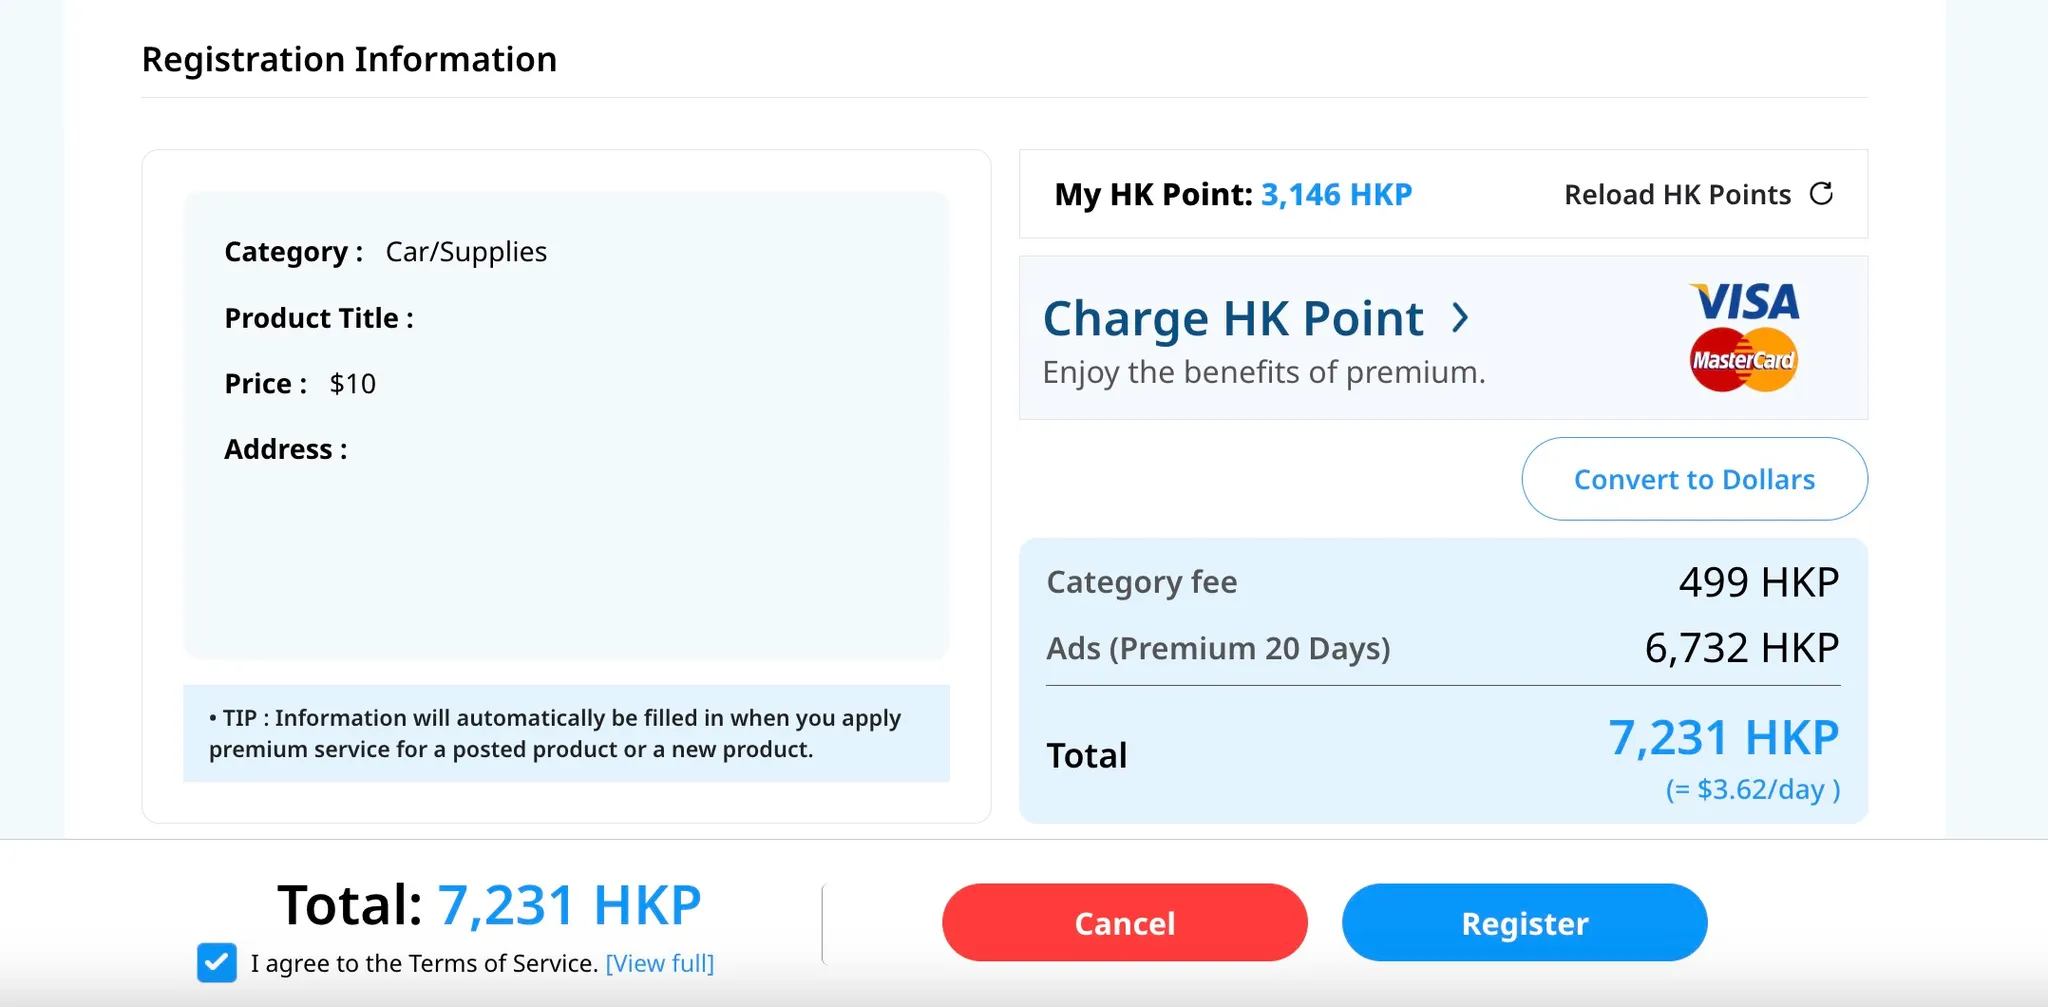Click the $3.62/day rate text
The height and width of the screenshot is (1007, 2048).
[x=1753, y=790]
